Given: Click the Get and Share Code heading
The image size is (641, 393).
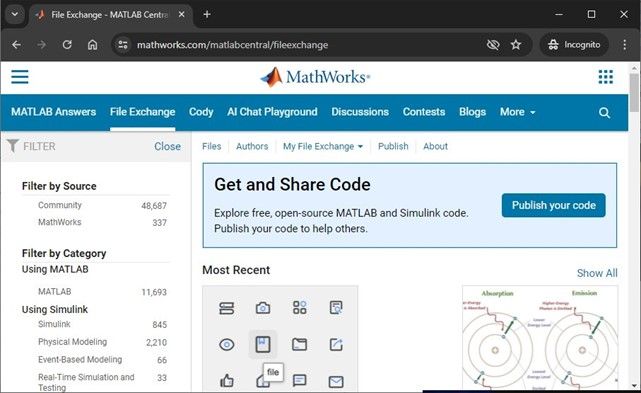Looking at the screenshot, I should coord(292,184).
